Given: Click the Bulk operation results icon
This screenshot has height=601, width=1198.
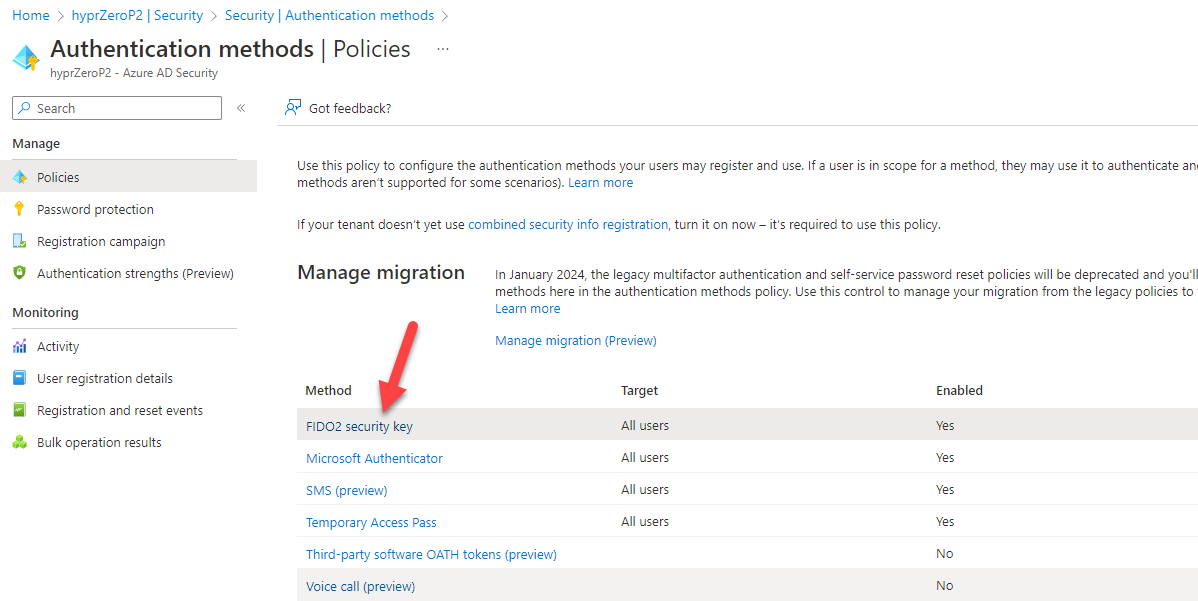Looking at the screenshot, I should point(19,442).
